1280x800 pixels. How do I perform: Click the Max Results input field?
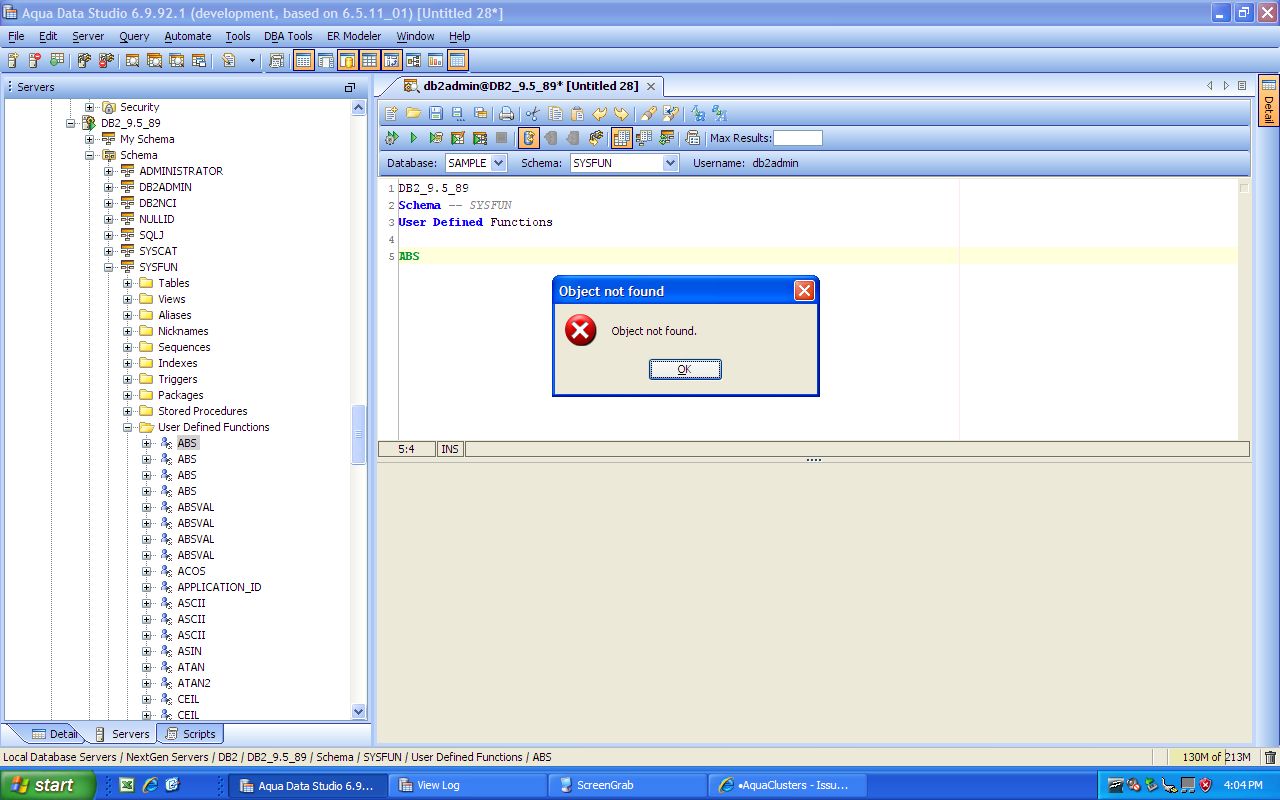click(798, 138)
